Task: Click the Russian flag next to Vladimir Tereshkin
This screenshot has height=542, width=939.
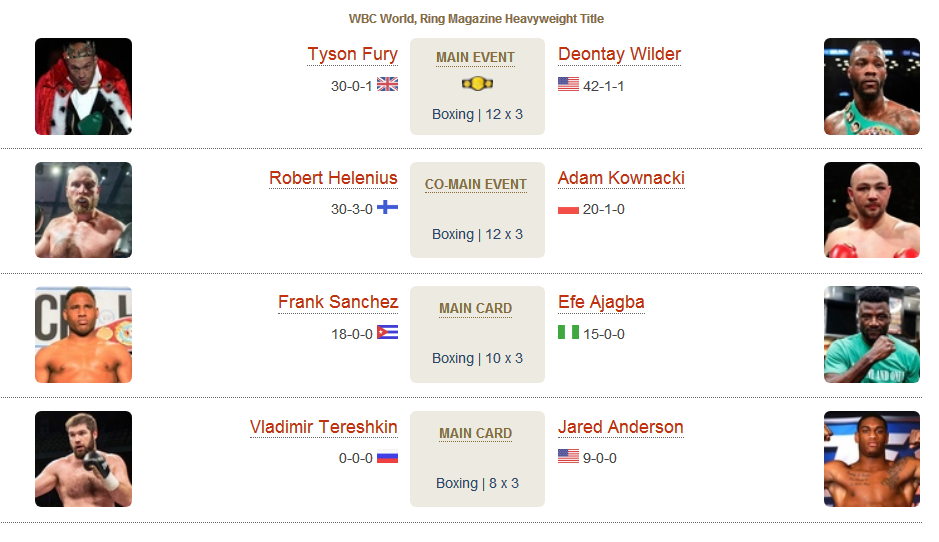Action: 387,457
